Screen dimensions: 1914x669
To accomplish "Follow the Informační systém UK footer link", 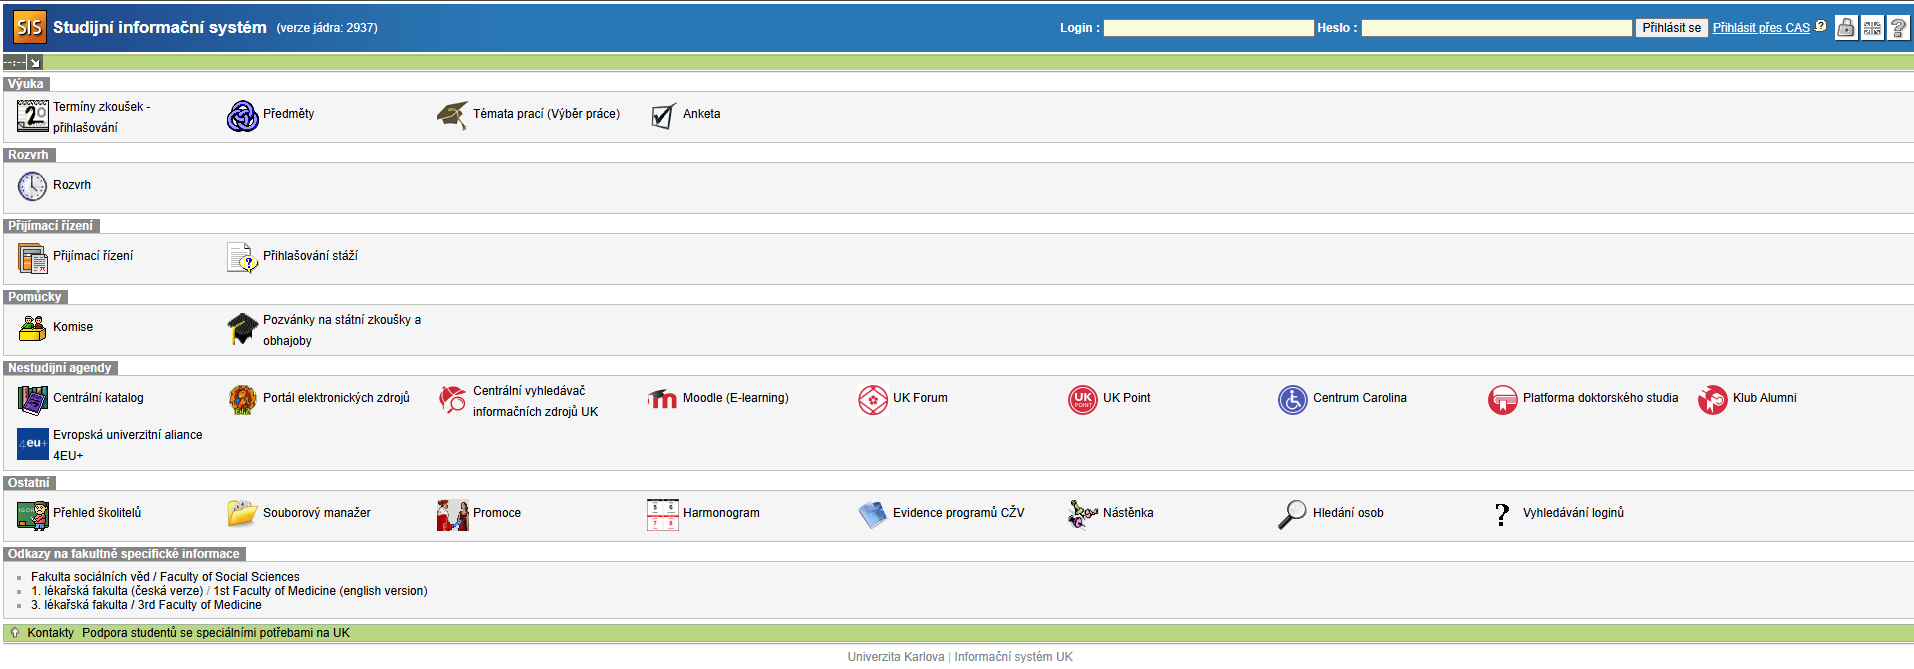I will 1013,657.
